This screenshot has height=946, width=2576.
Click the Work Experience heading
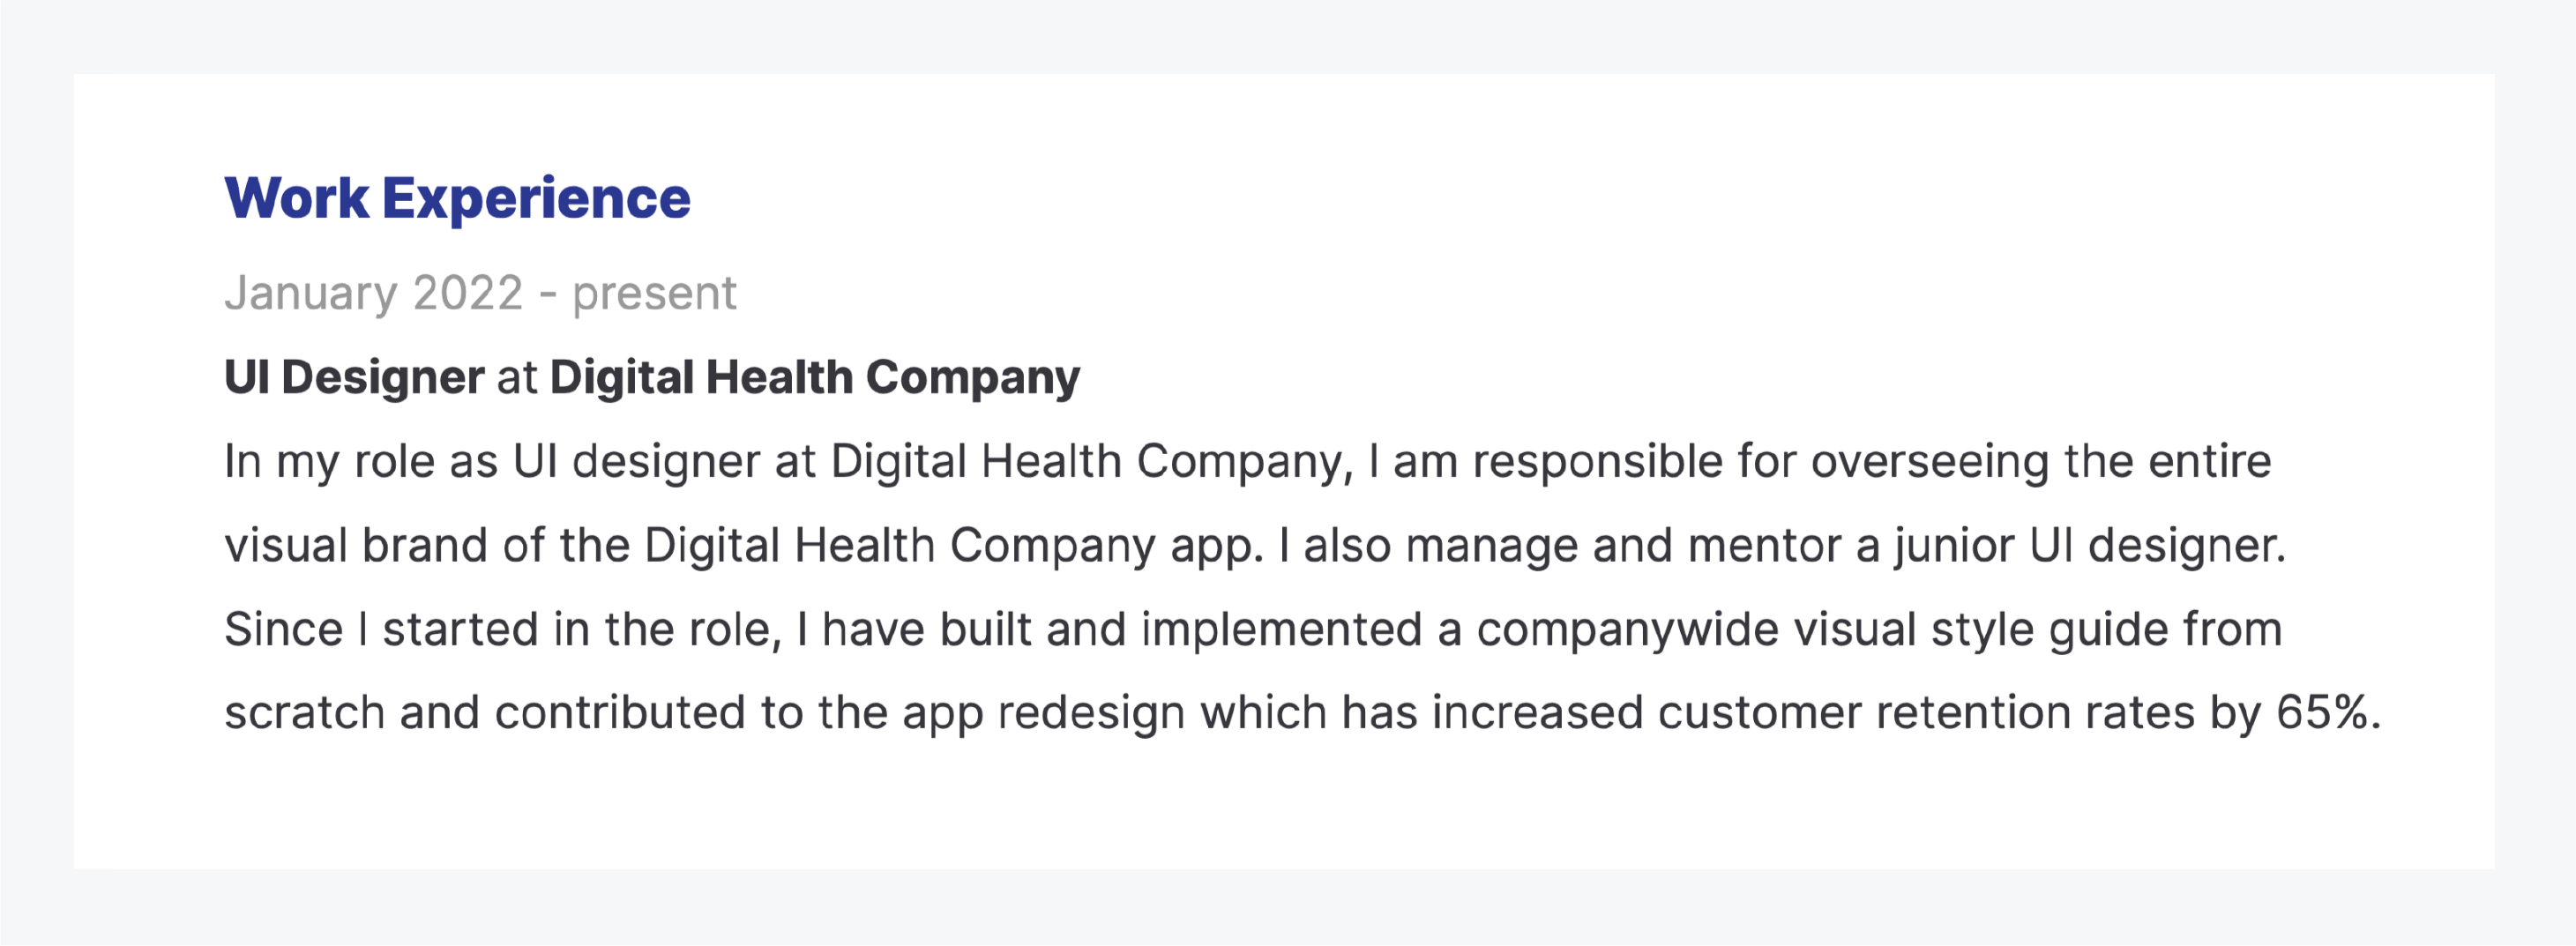pos(457,198)
